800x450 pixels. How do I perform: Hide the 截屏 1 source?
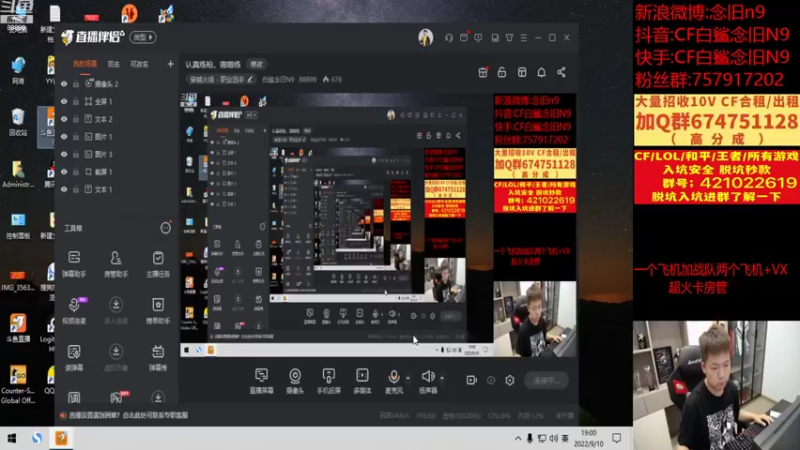[64, 172]
